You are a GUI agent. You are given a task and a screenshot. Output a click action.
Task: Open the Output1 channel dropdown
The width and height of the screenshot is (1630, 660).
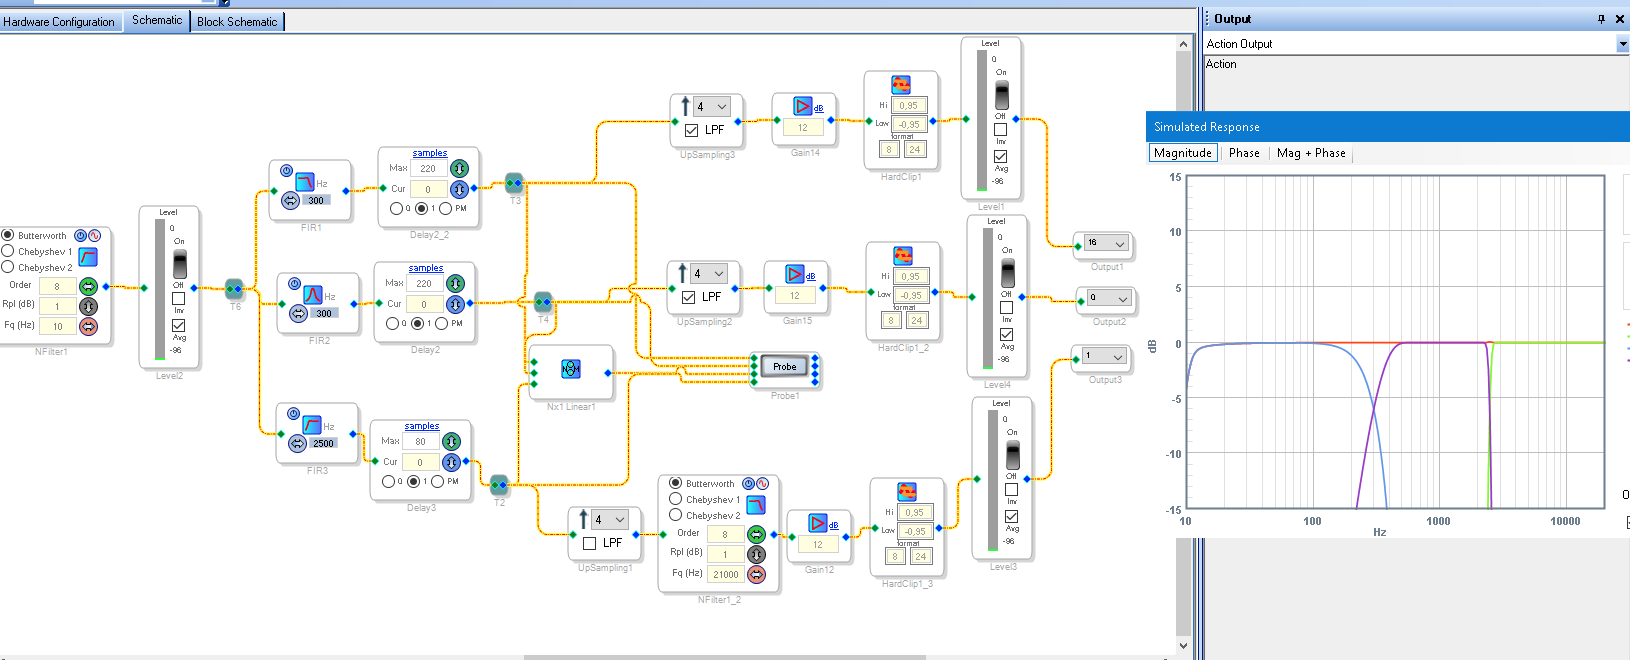1119,243
